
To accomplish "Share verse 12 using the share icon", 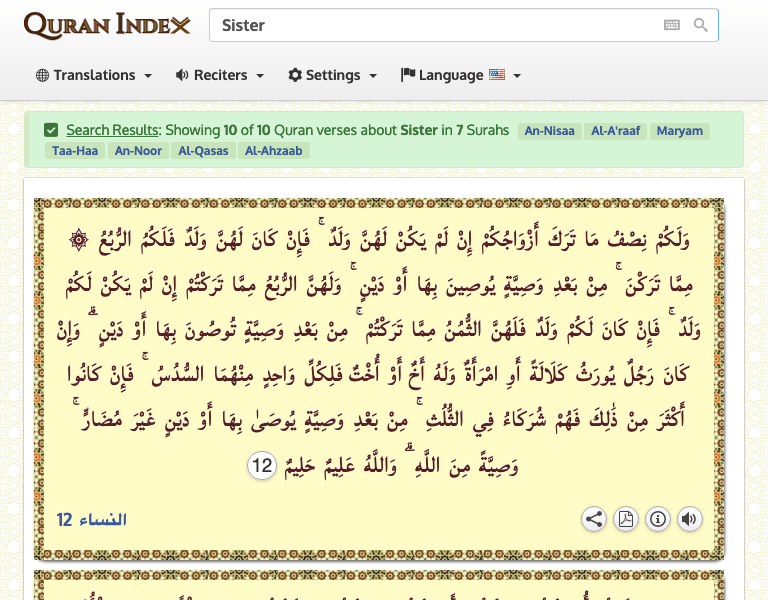I will (594, 519).
